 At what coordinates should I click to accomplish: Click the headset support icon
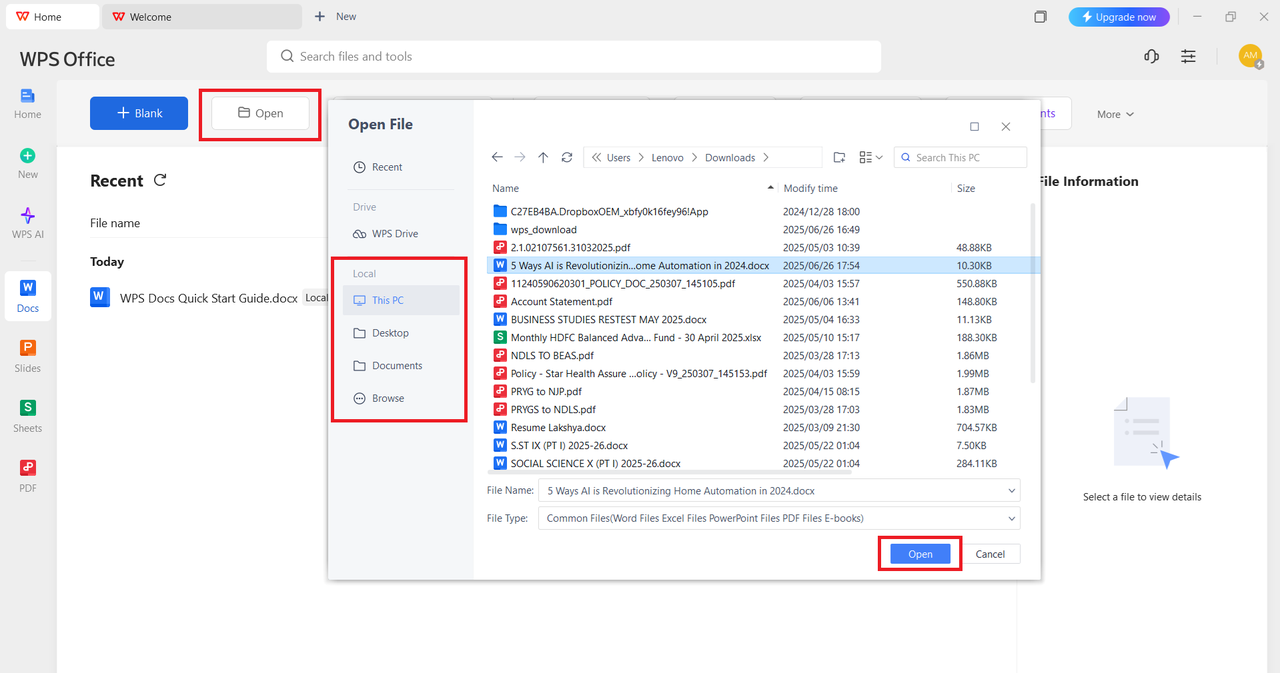1151,57
